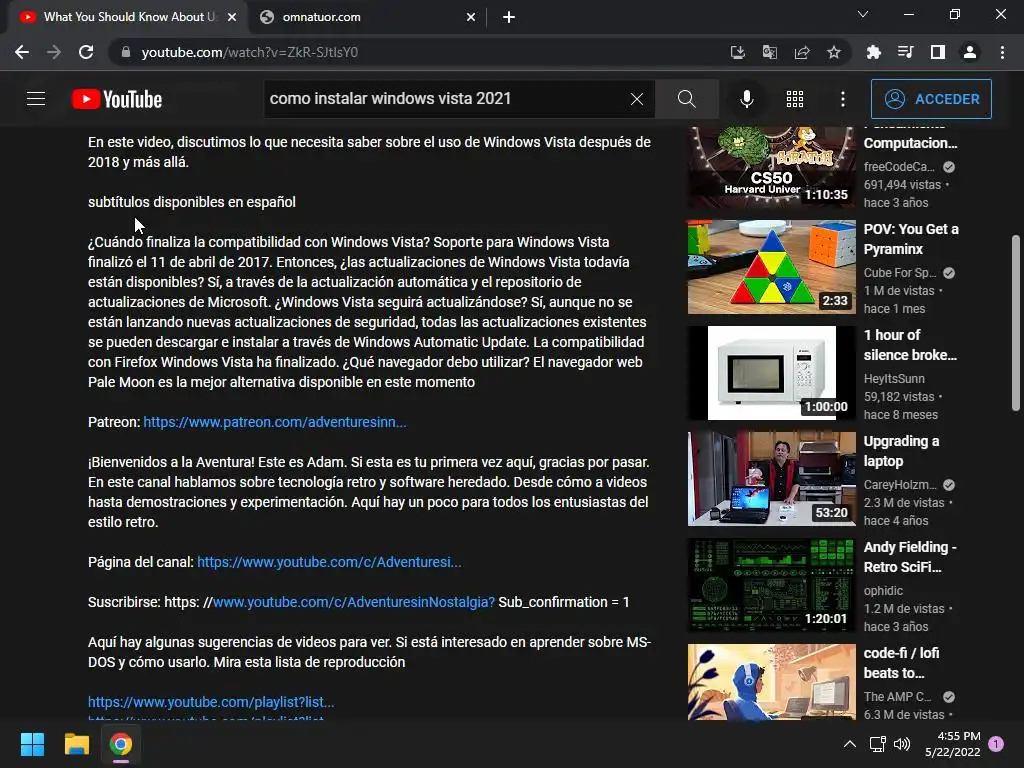
Task: Open the microwave 1:00:00 video thumbnail
Action: point(771,373)
